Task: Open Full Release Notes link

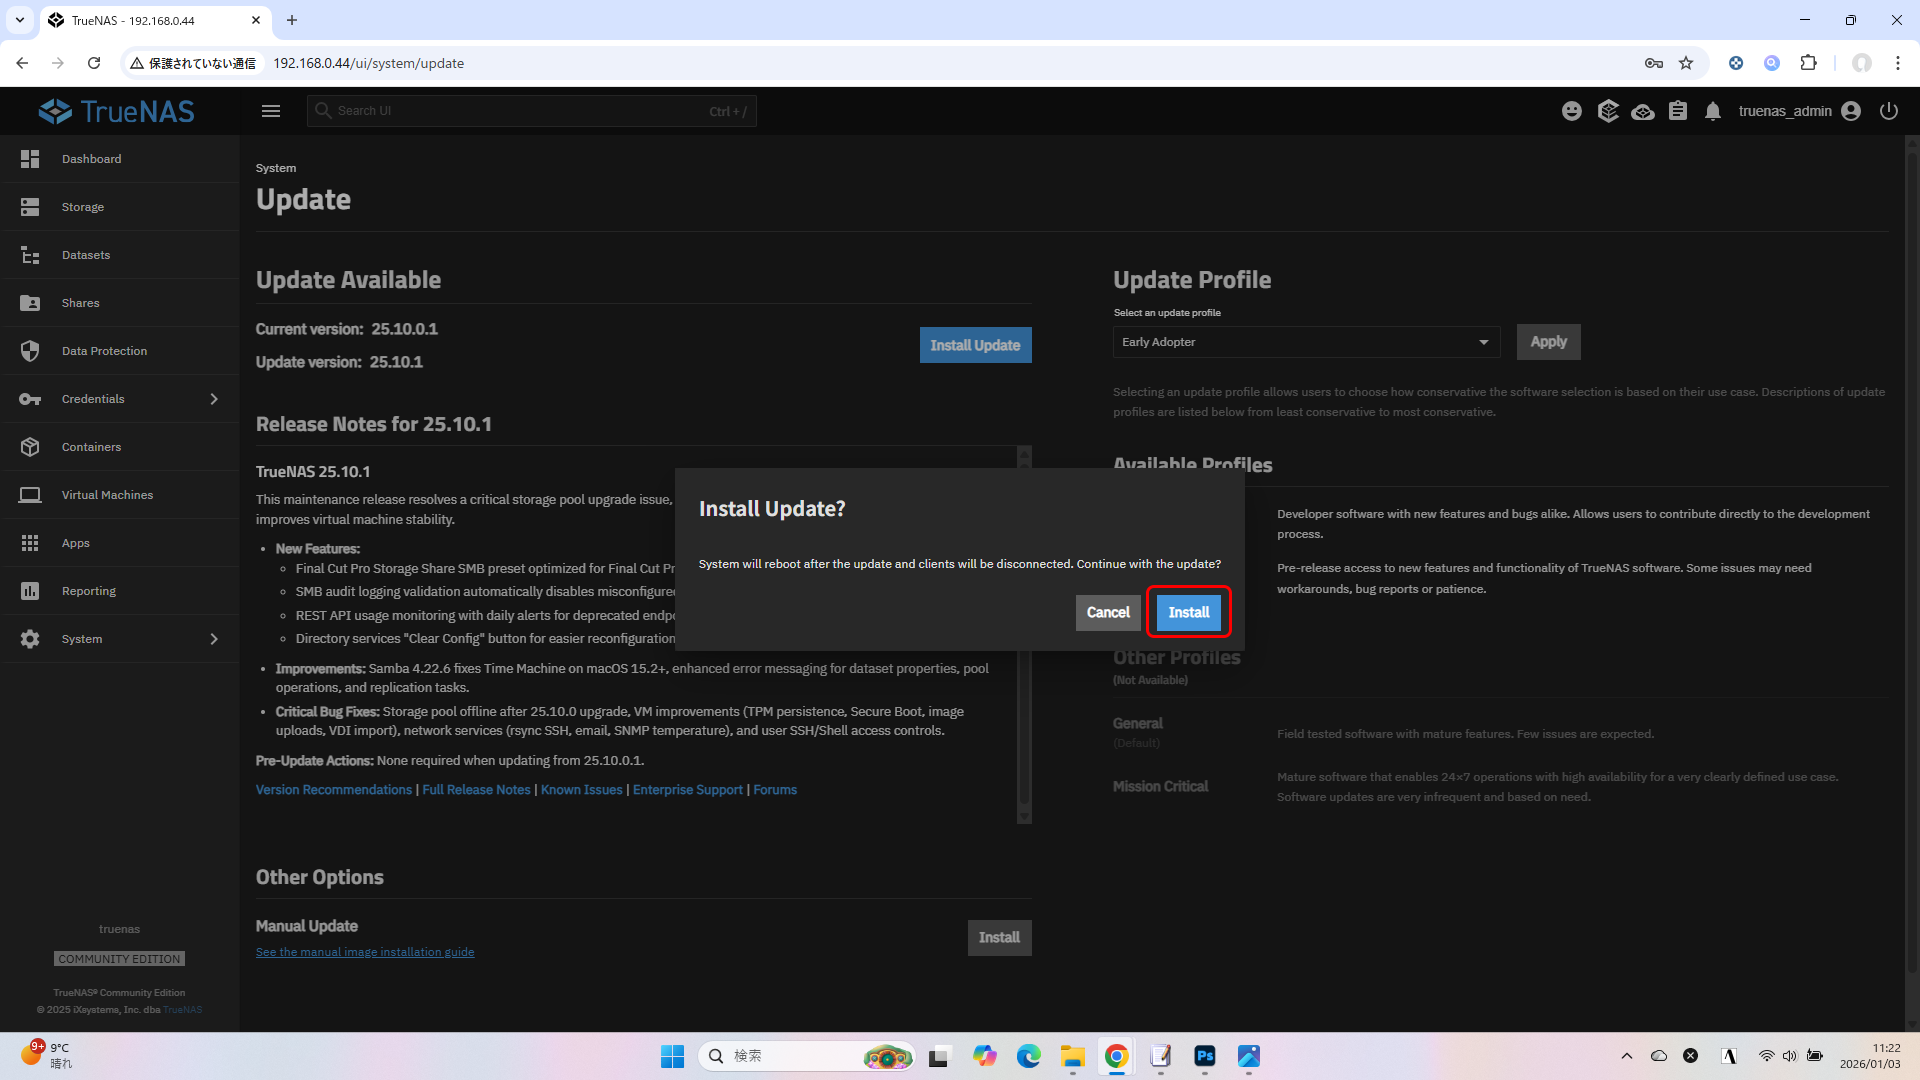Action: (x=476, y=790)
